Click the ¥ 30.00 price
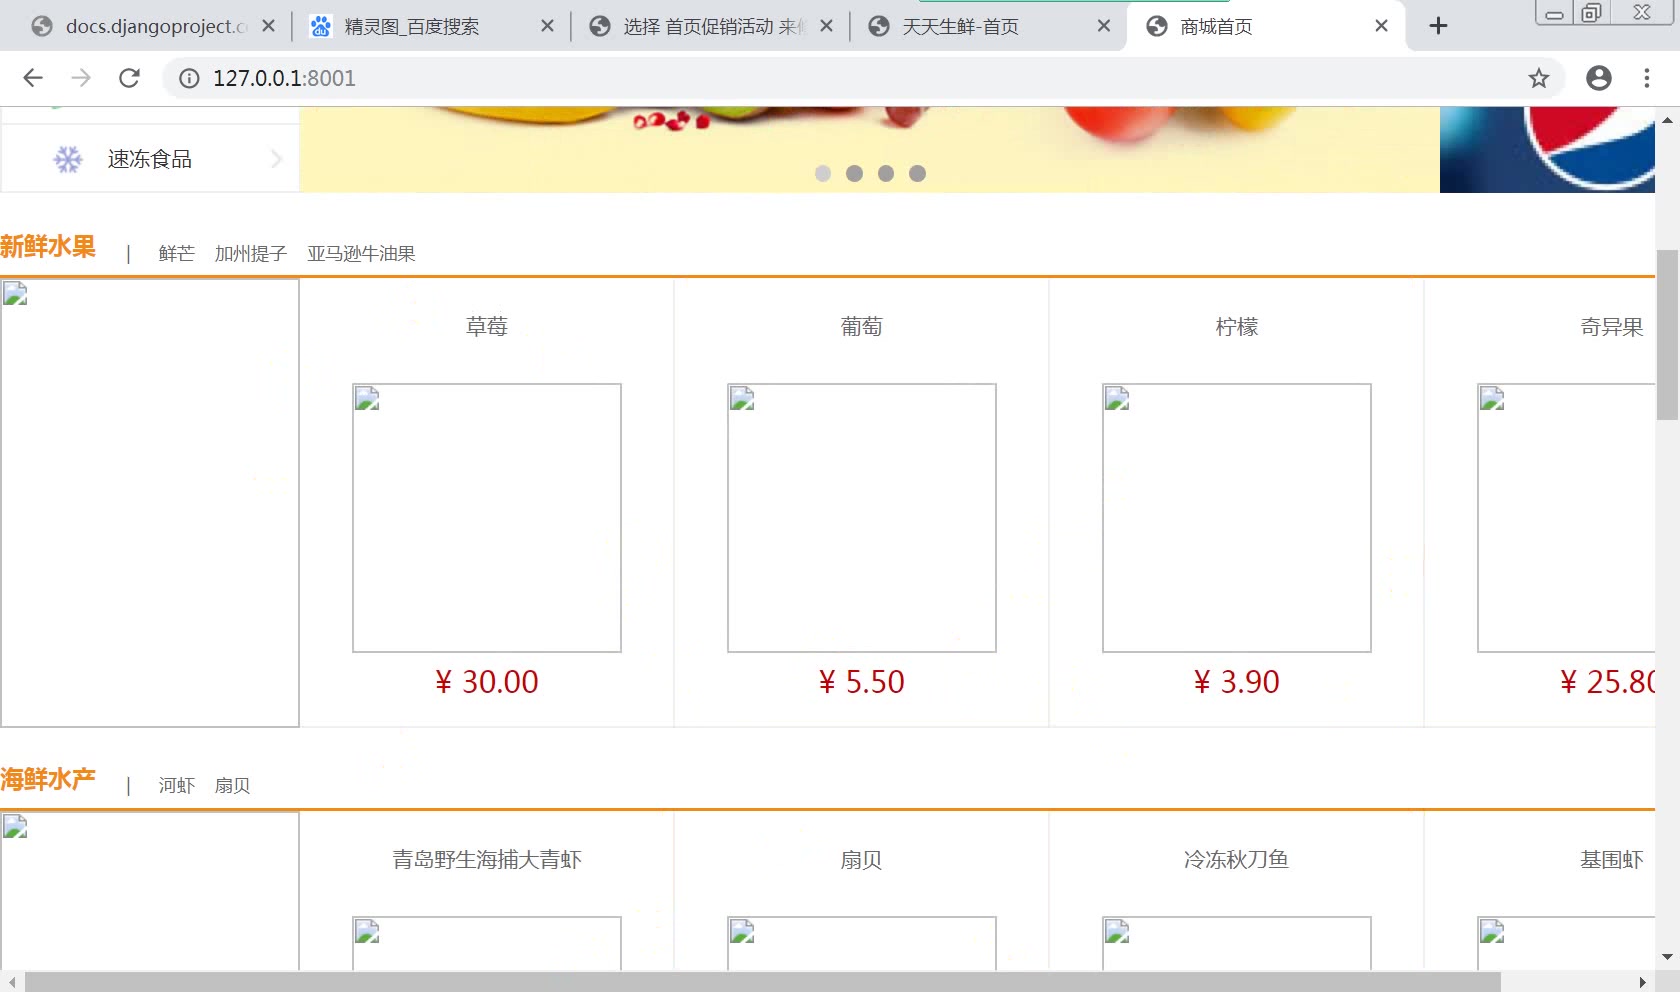Screen dimensions: 1680x992 487,681
